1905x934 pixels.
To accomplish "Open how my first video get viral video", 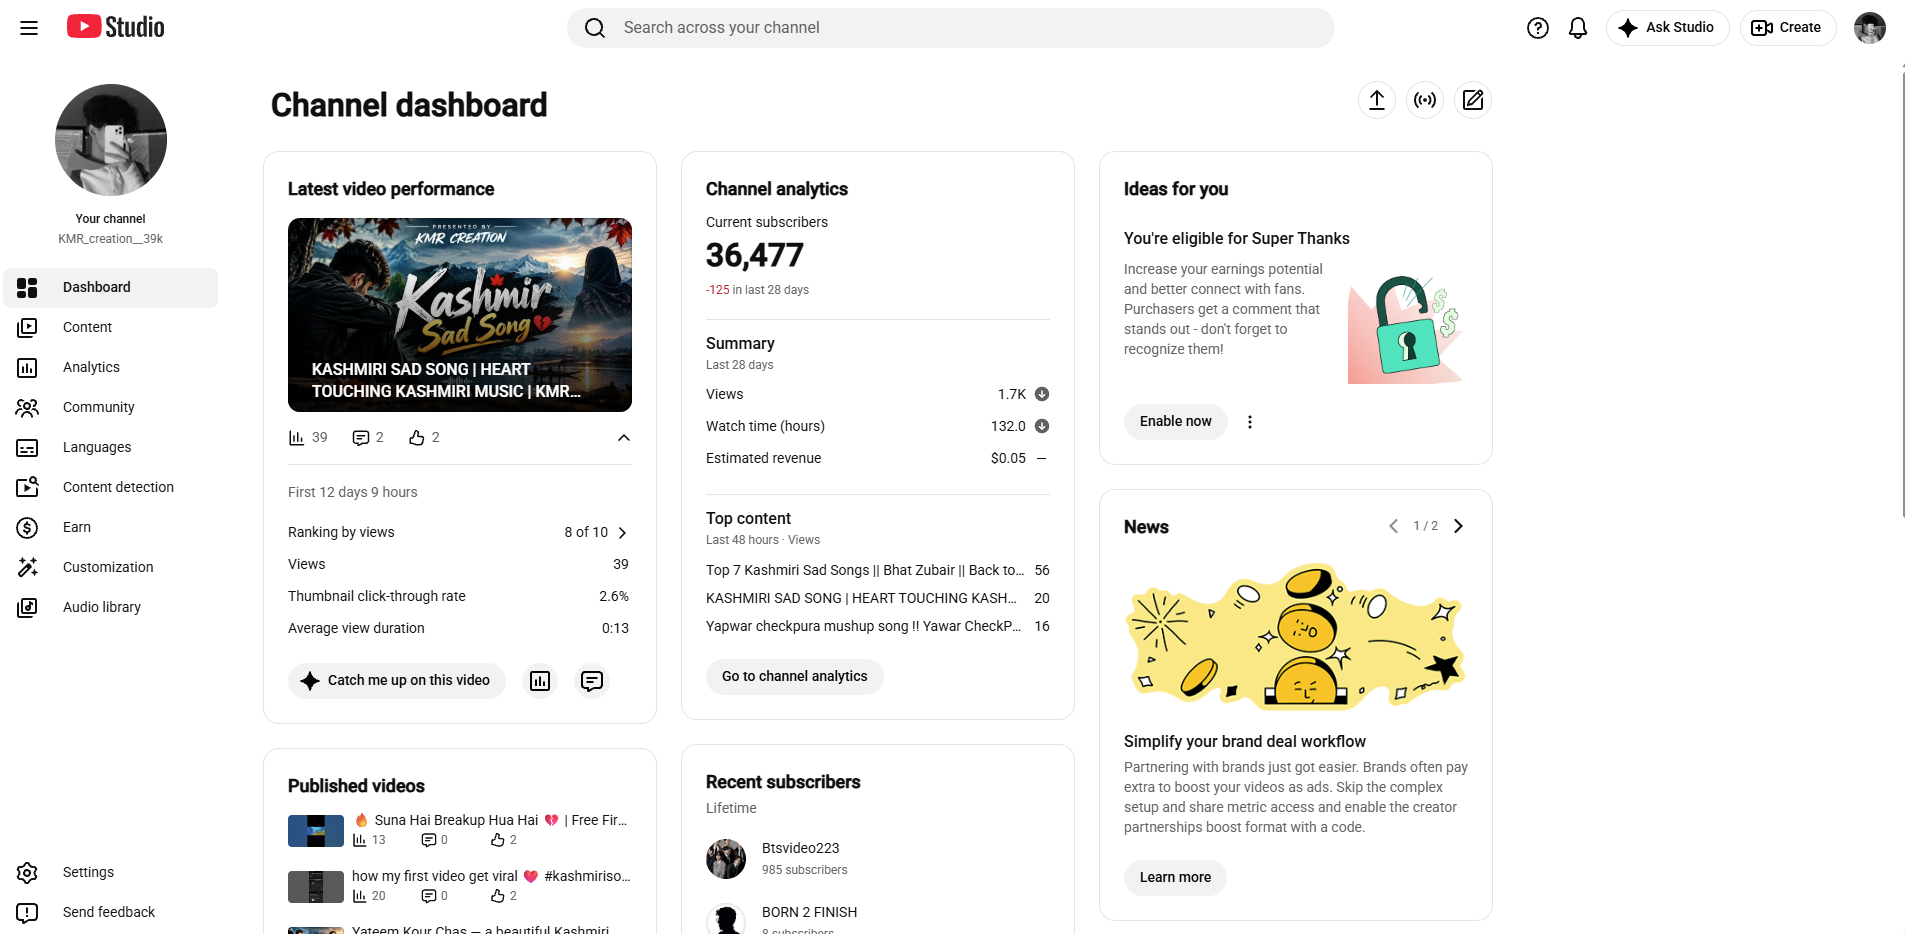I will (490, 876).
